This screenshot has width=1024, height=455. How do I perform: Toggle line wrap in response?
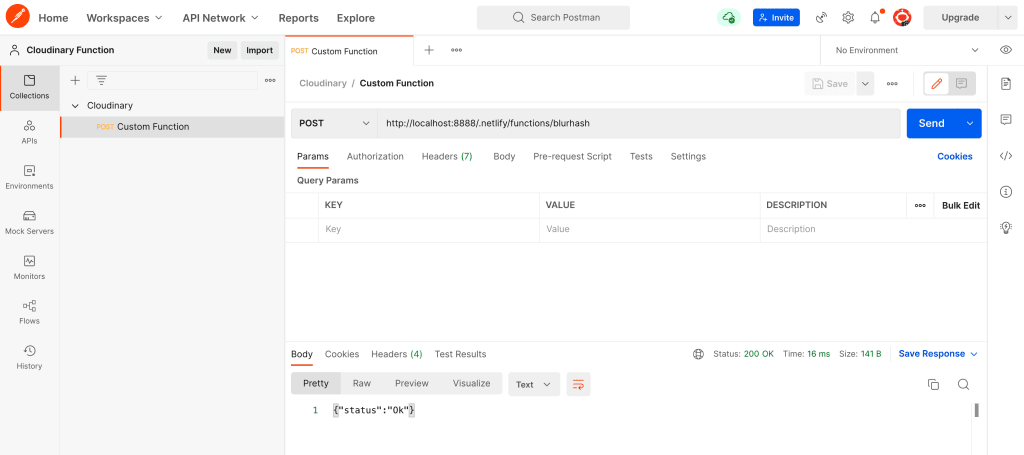pos(579,384)
